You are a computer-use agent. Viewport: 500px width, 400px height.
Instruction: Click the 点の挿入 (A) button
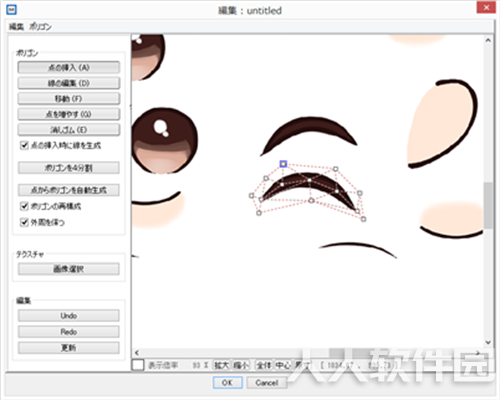point(69,67)
